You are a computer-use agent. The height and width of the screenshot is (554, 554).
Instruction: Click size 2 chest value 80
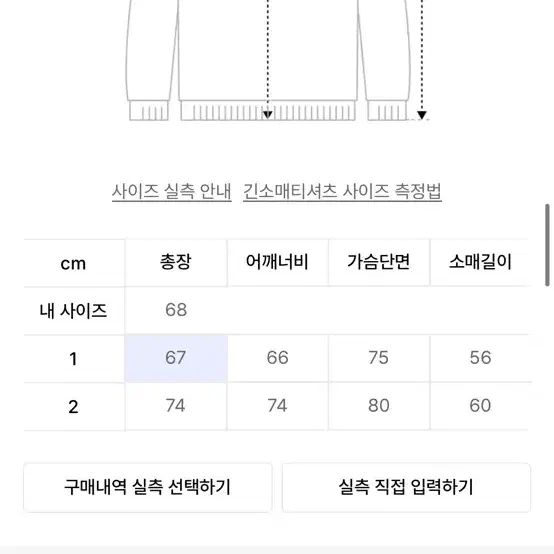pyautogui.click(x=379, y=406)
